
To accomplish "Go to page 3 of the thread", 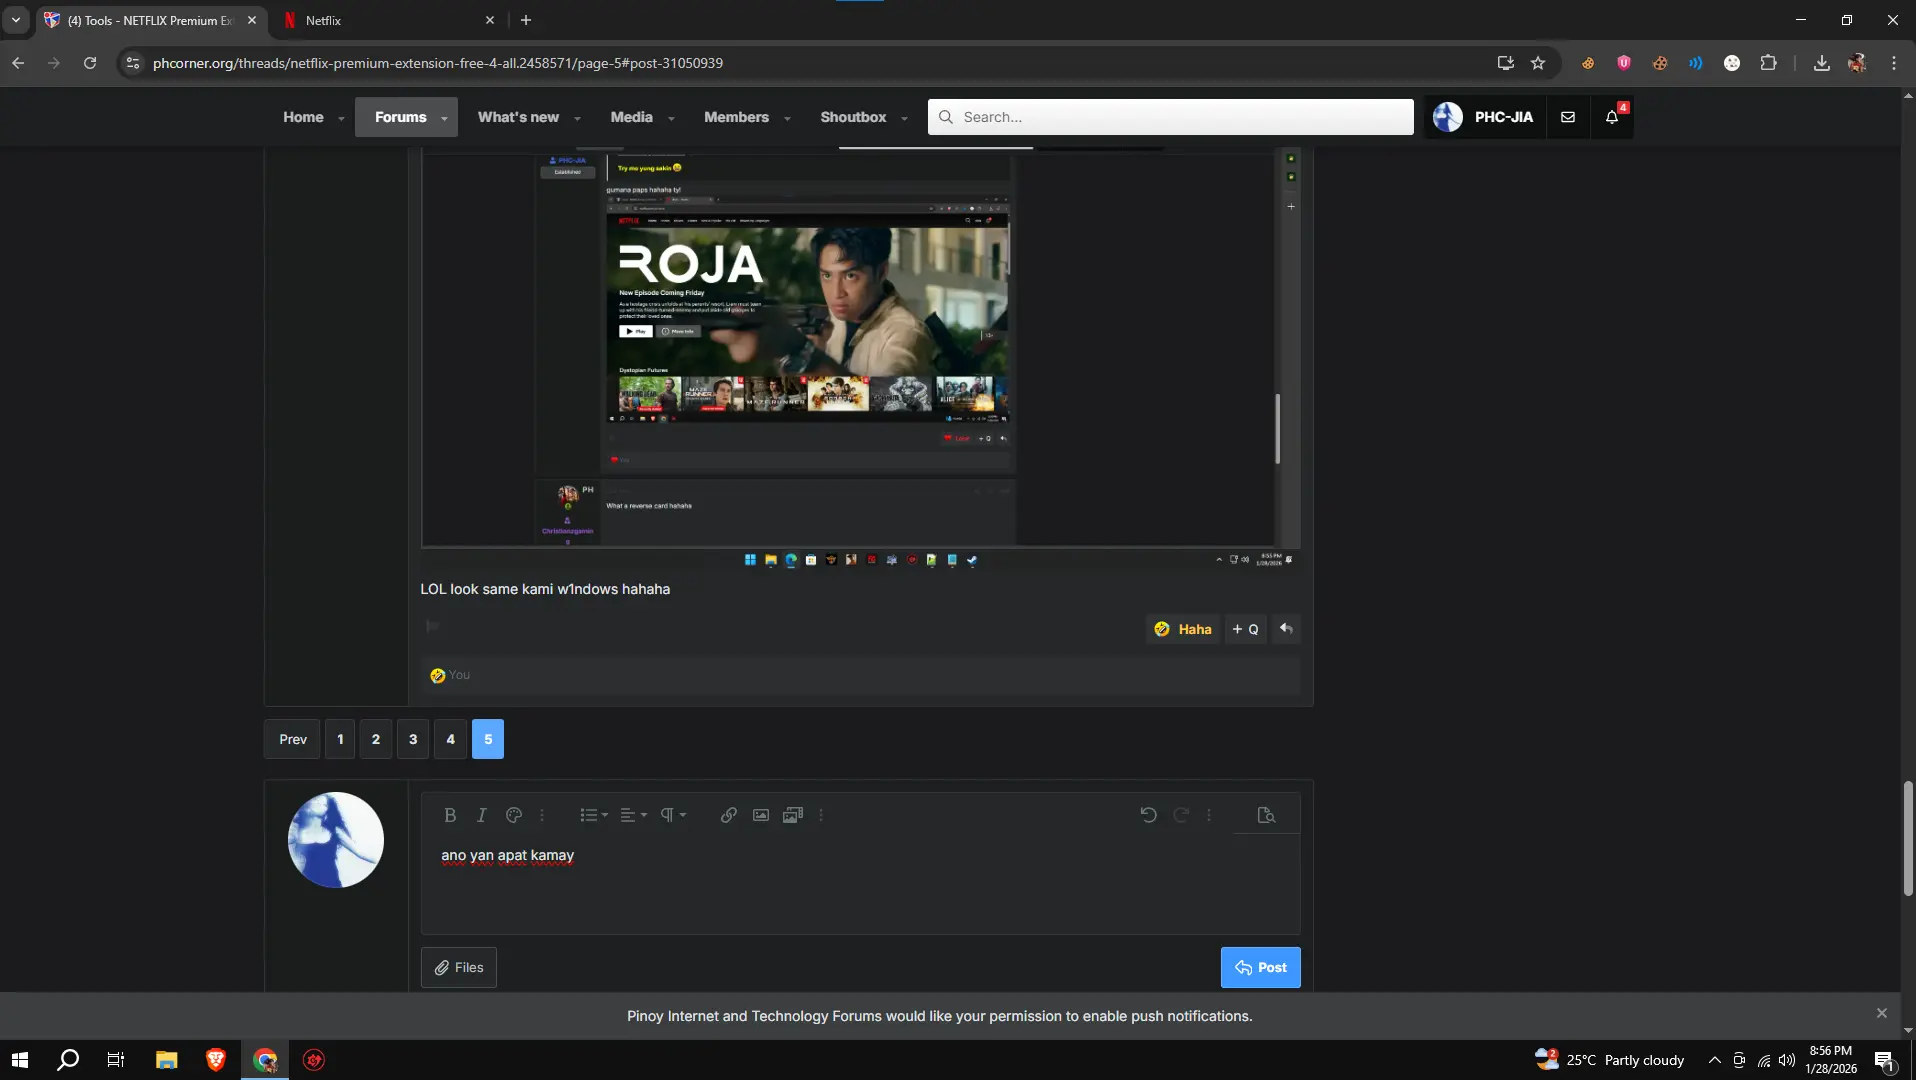I will [x=413, y=739].
